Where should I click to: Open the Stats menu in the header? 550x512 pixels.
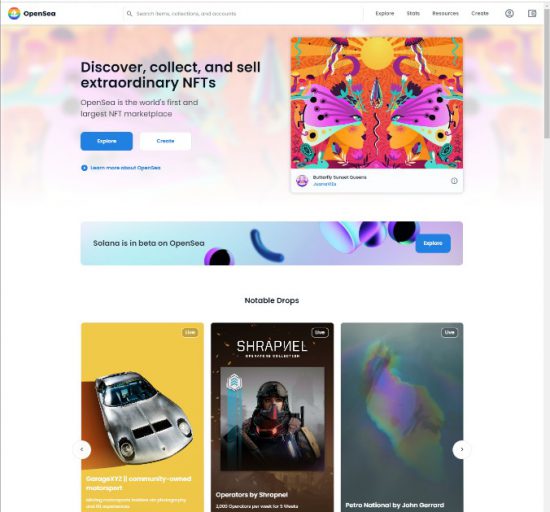(x=413, y=13)
